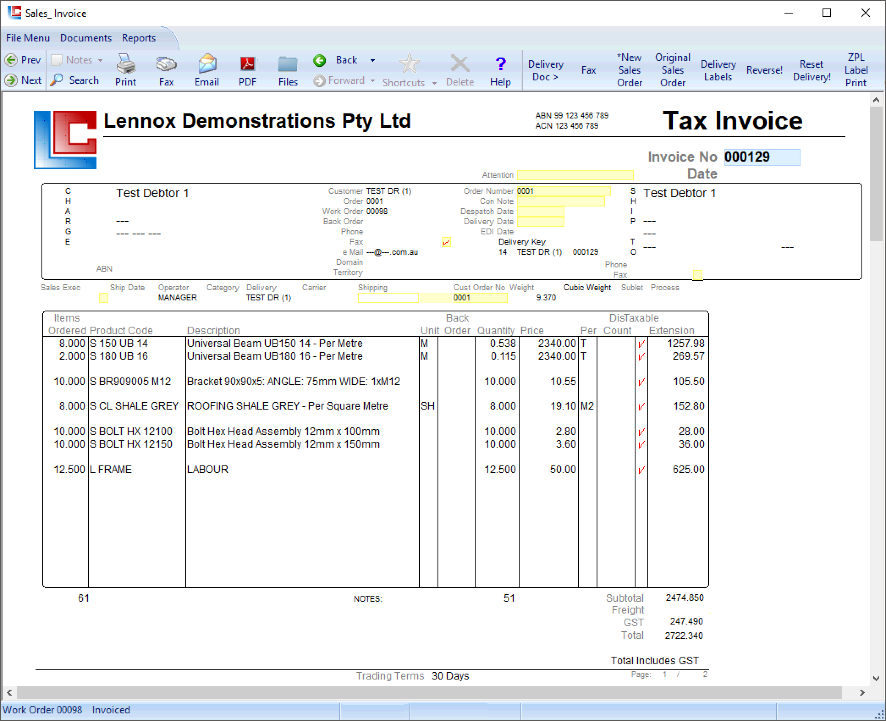Tick the checkbox beside shipping Fax field
Viewport: 886px width, 721px height.
(697, 274)
